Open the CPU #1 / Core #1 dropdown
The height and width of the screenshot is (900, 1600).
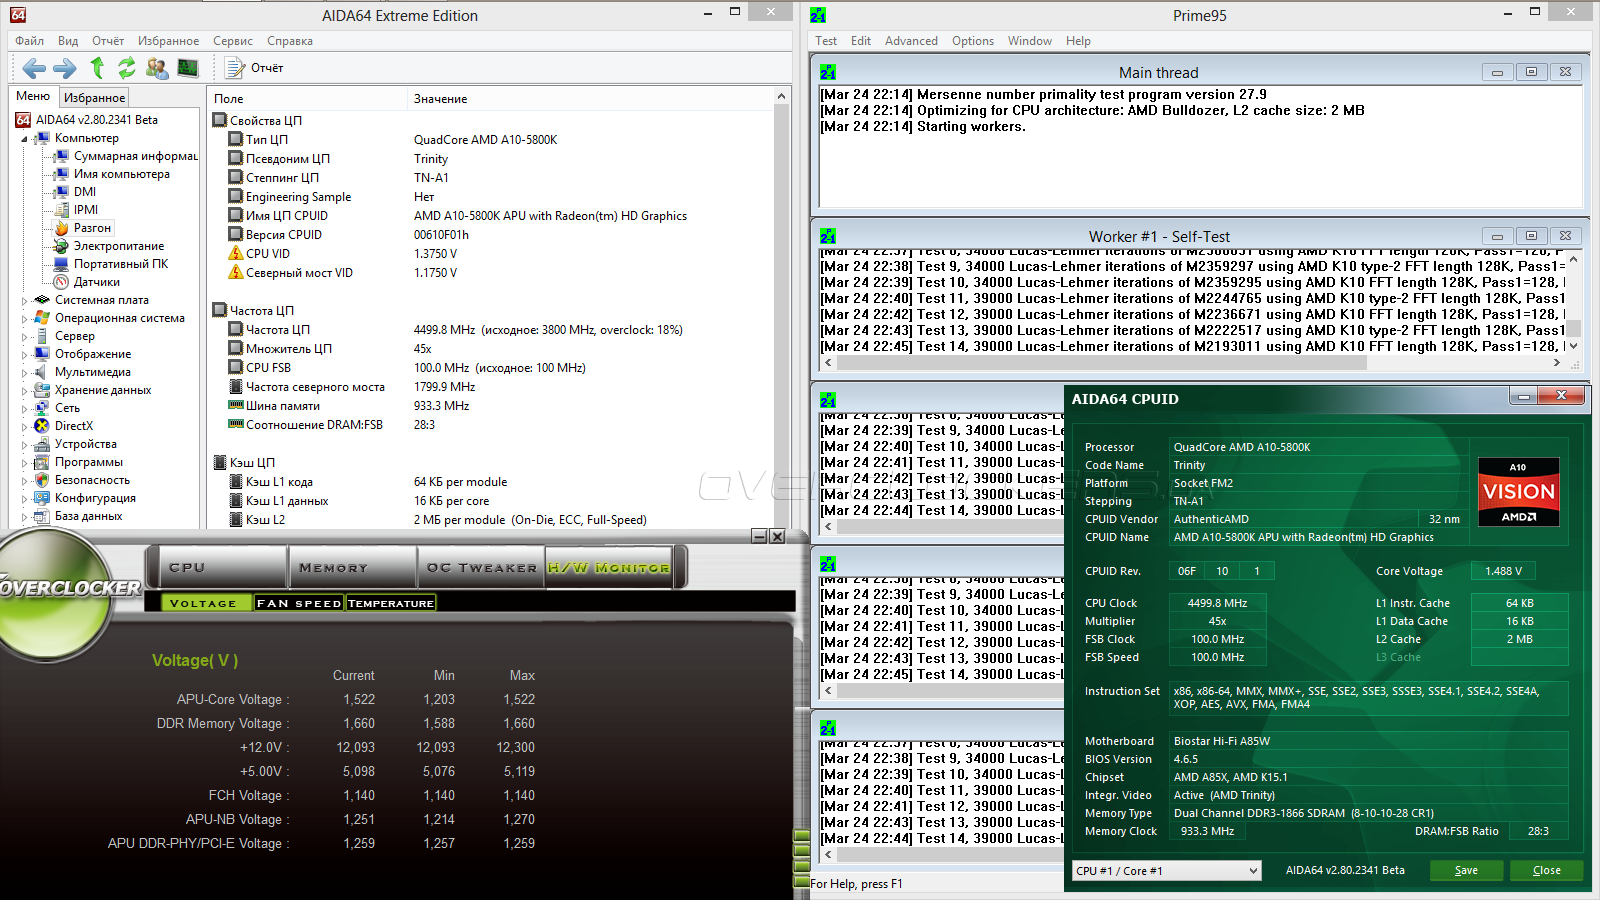(x=1166, y=871)
